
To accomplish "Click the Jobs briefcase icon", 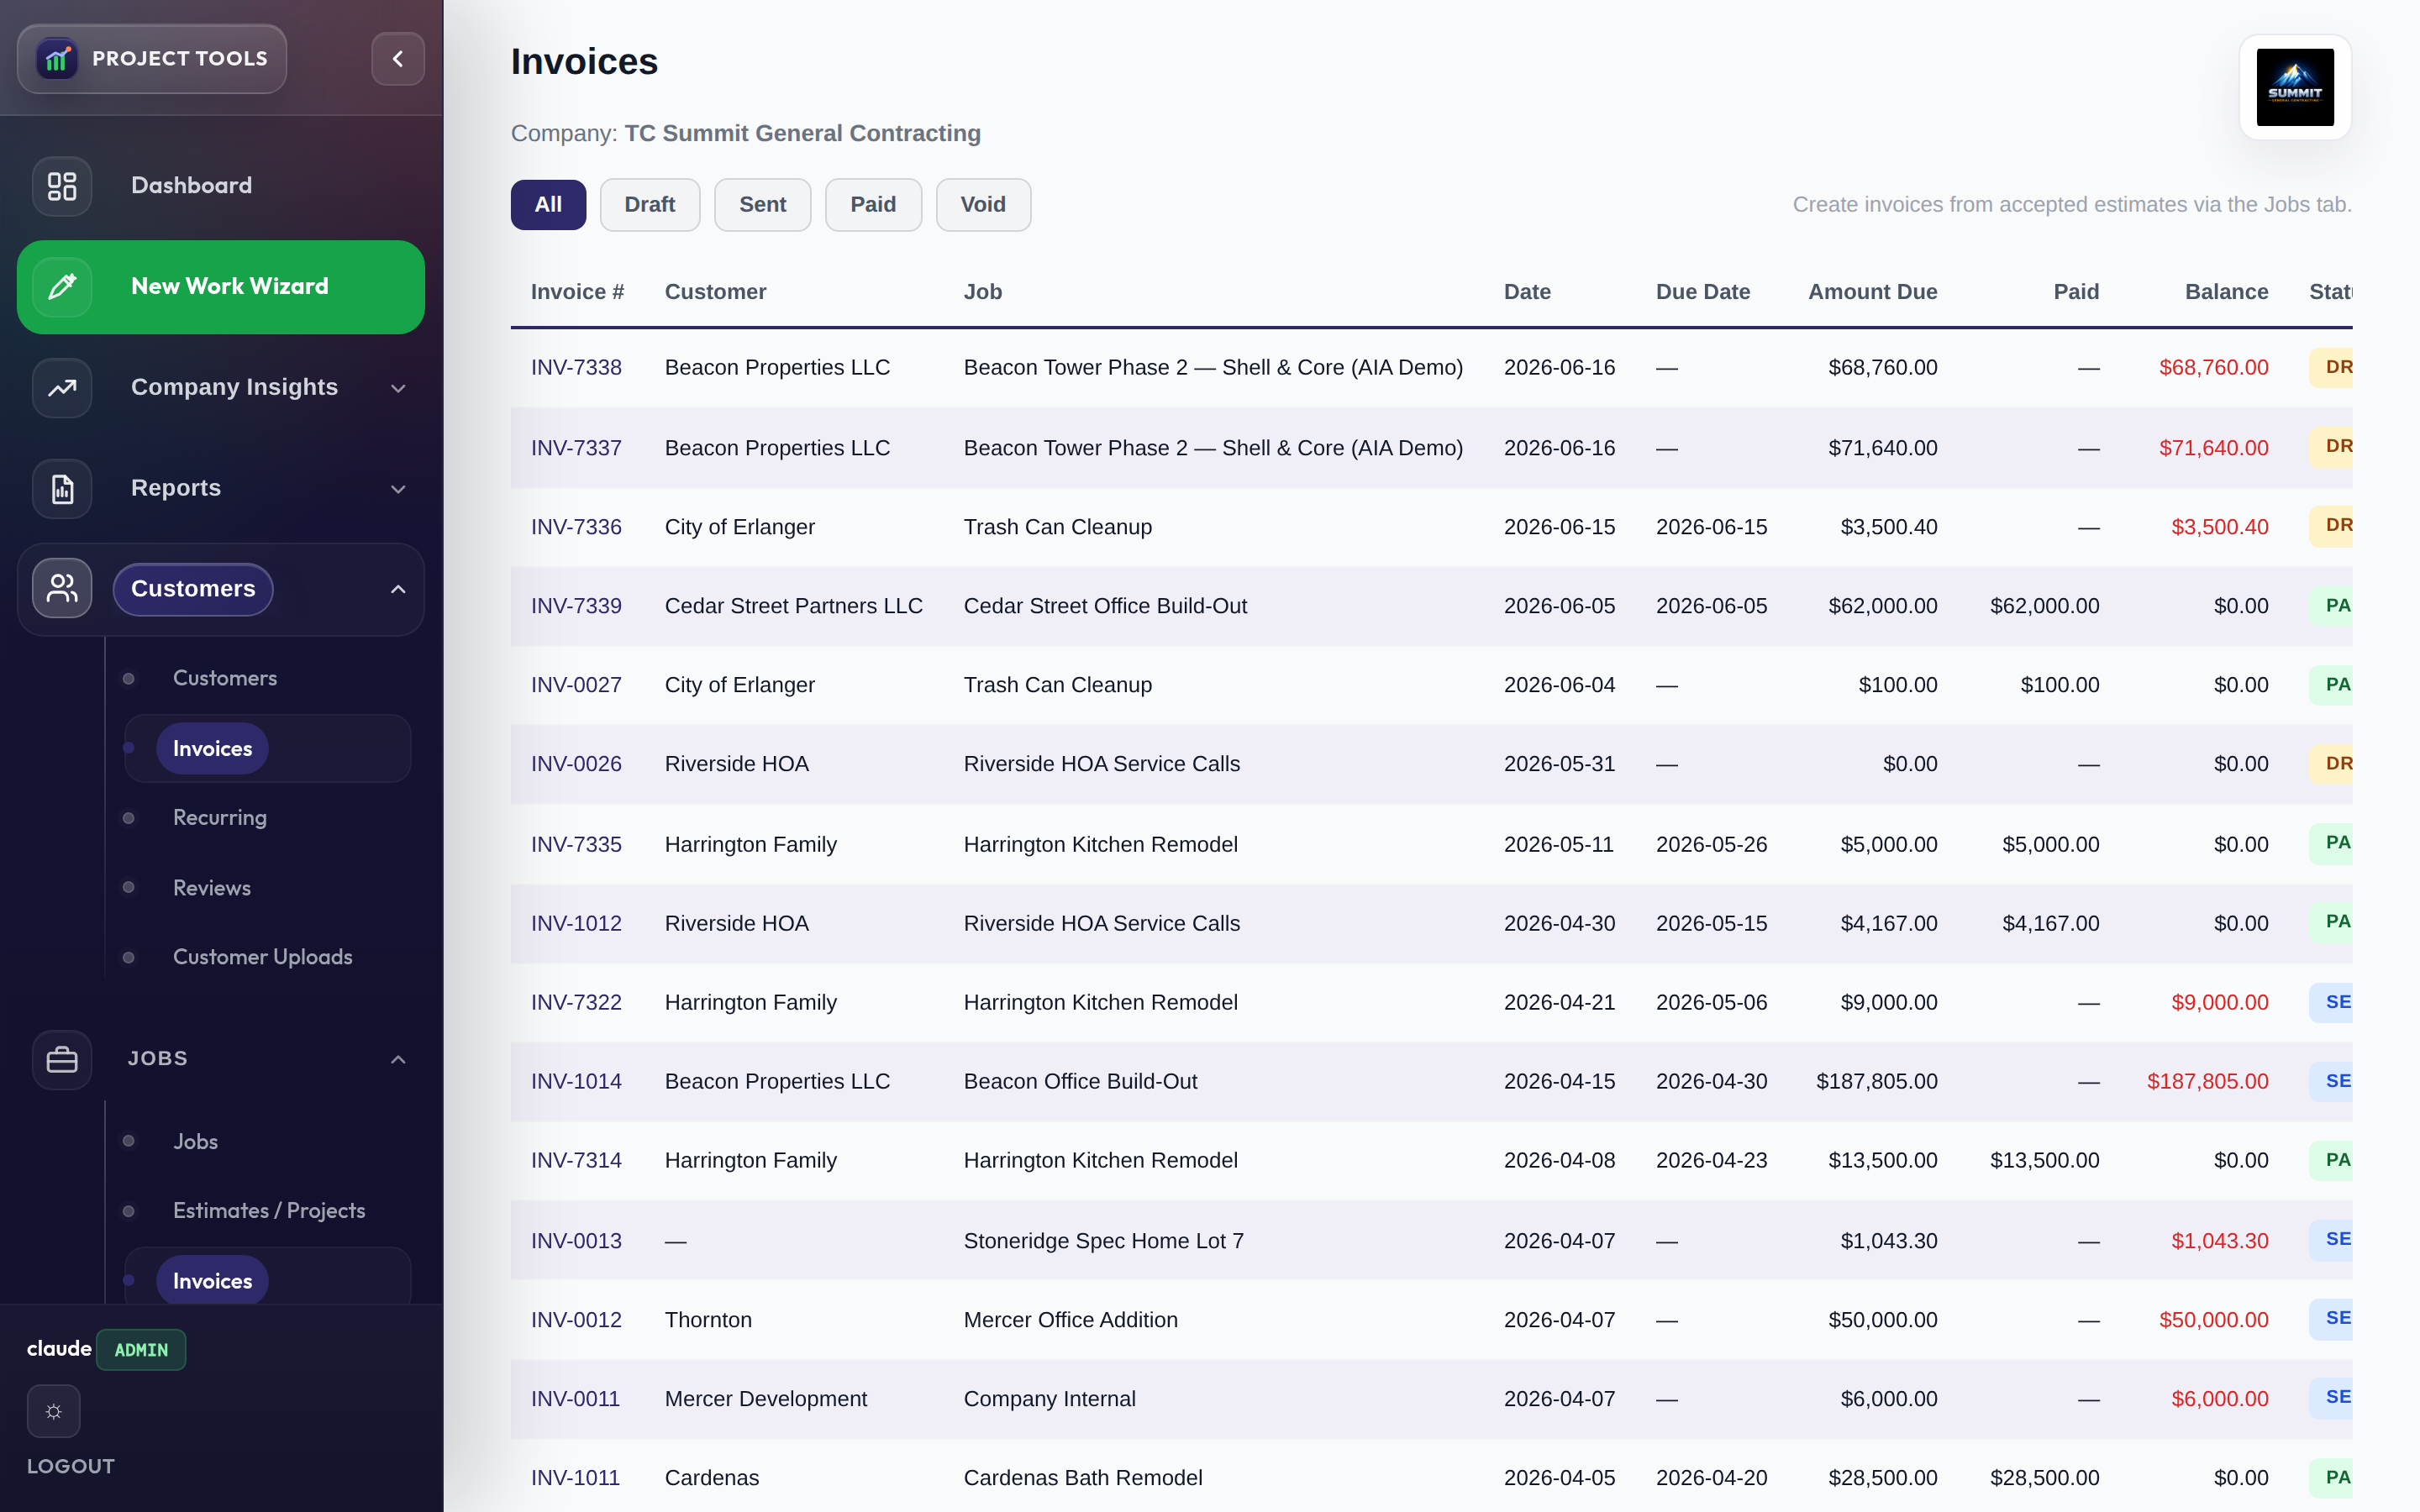I will click(62, 1059).
